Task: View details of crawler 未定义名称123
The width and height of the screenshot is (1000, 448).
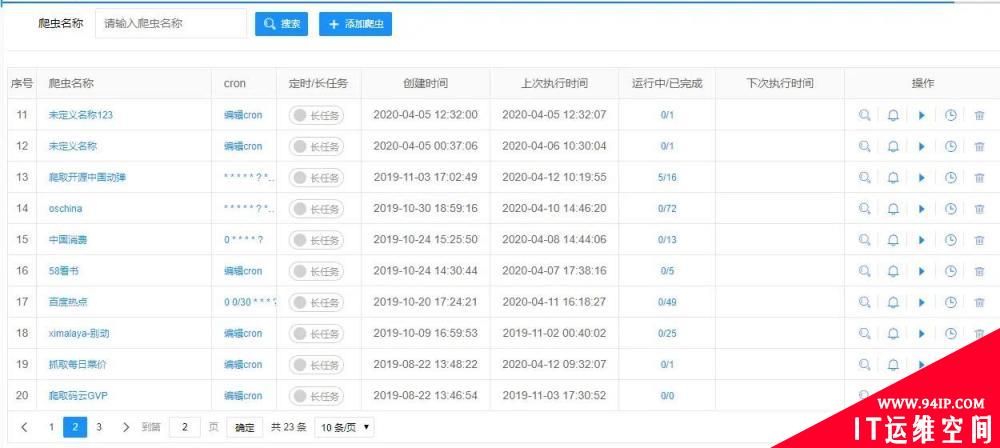Action: tap(864, 116)
